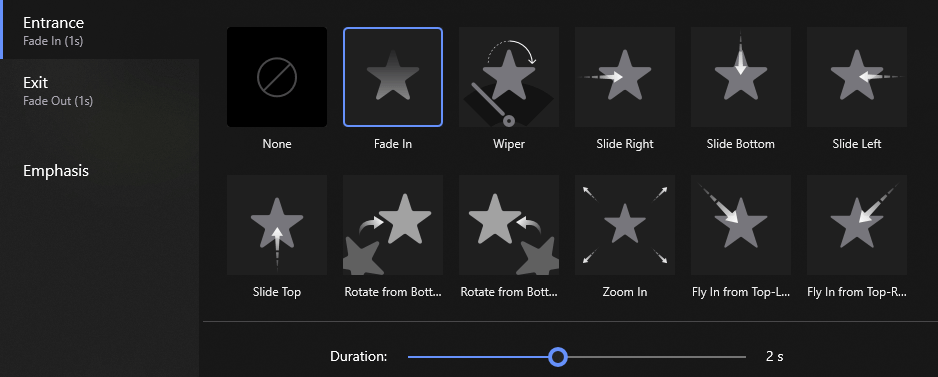Click the 2 s duration value
Viewport: 938px width, 377px height.
pos(775,357)
